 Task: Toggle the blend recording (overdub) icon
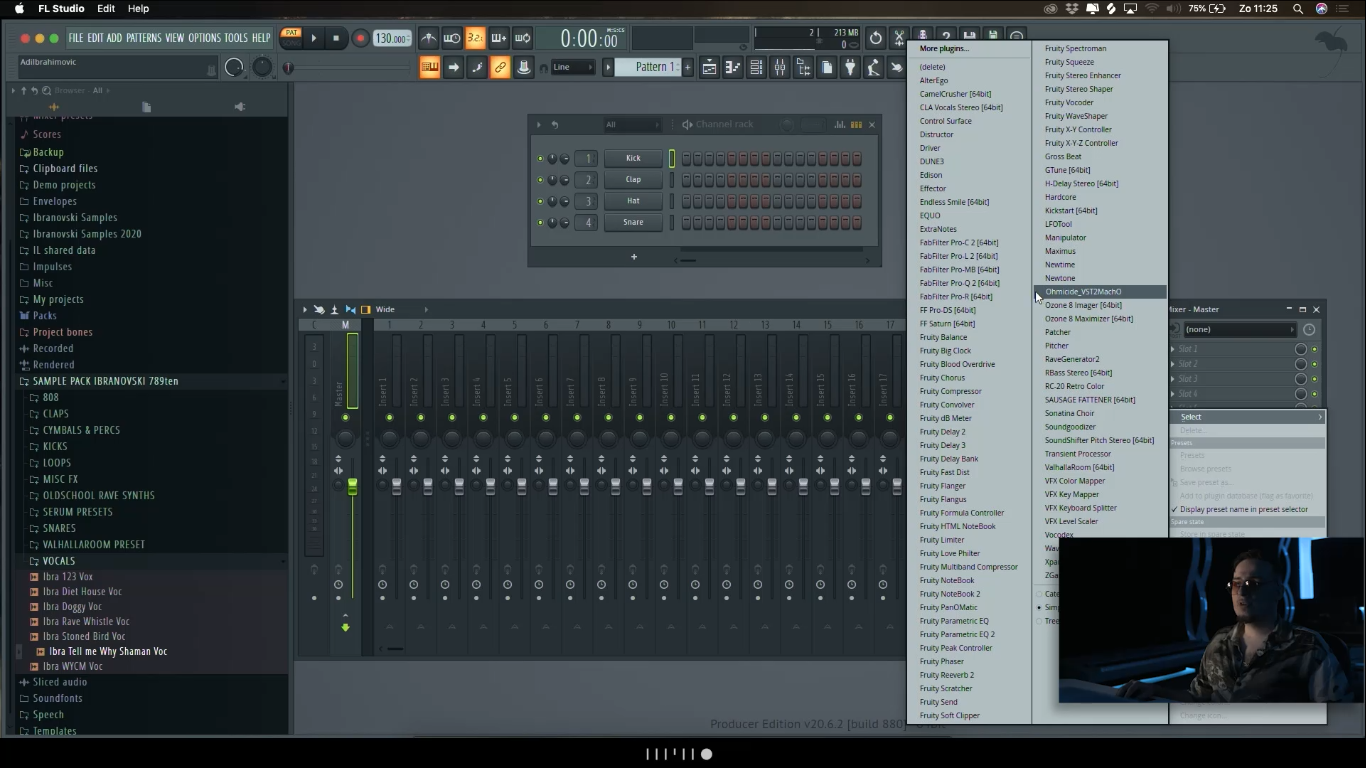point(498,38)
